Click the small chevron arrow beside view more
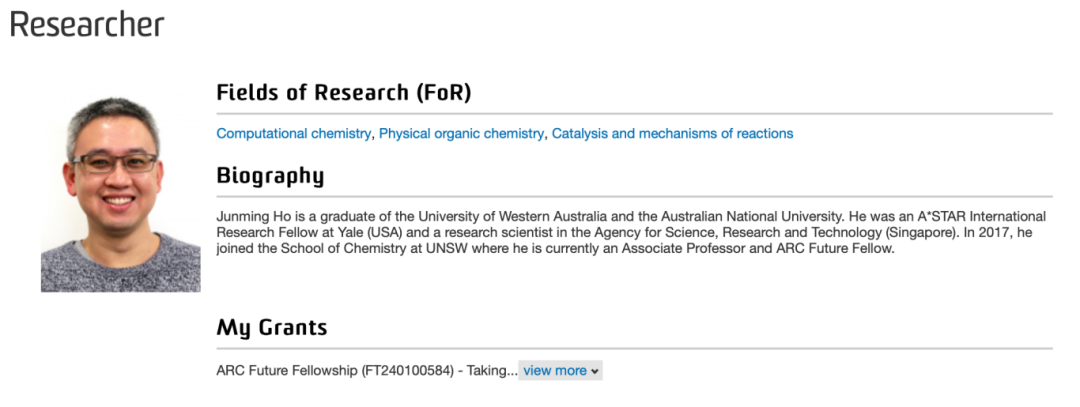The width and height of the screenshot is (1080, 407). pos(596,372)
